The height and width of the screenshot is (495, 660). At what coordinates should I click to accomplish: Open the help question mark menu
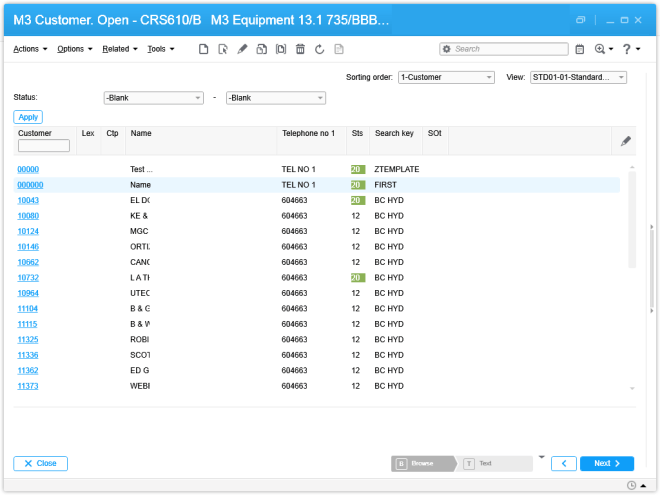click(630, 49)
